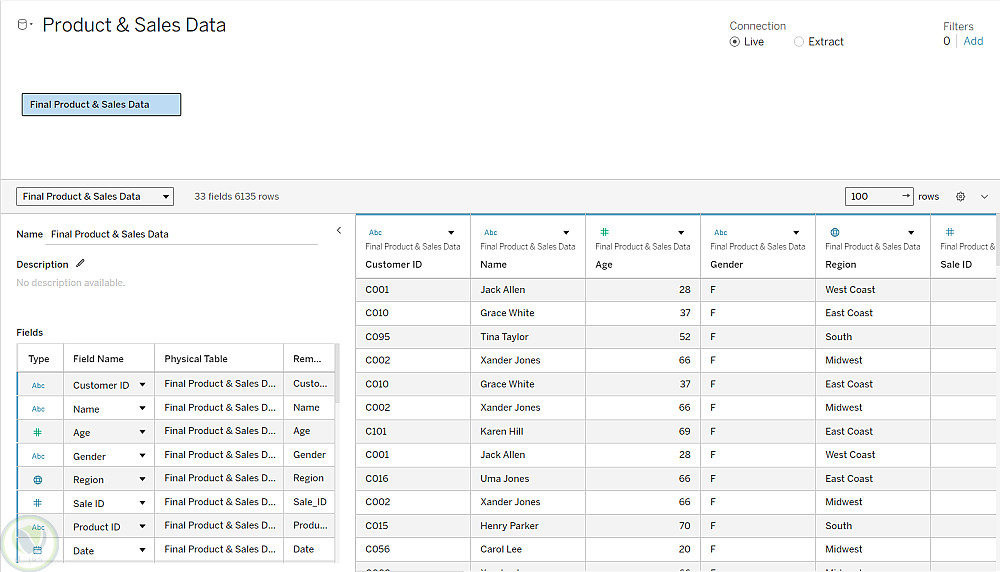
Task: Open Sale ID field row dropdown arrow
Action: click(x=142, y=502)
